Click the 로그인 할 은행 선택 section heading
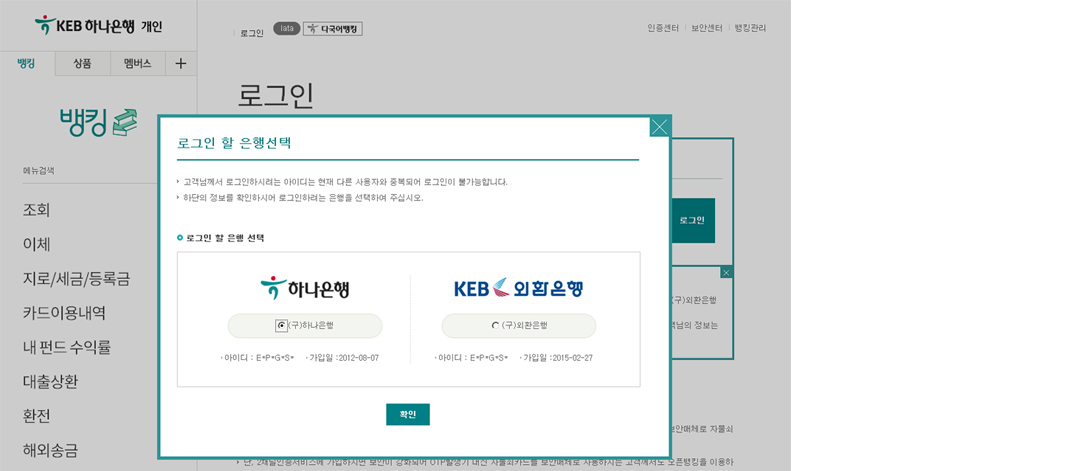This screenshot has height=471, width=1070. (x=225, y=238)
